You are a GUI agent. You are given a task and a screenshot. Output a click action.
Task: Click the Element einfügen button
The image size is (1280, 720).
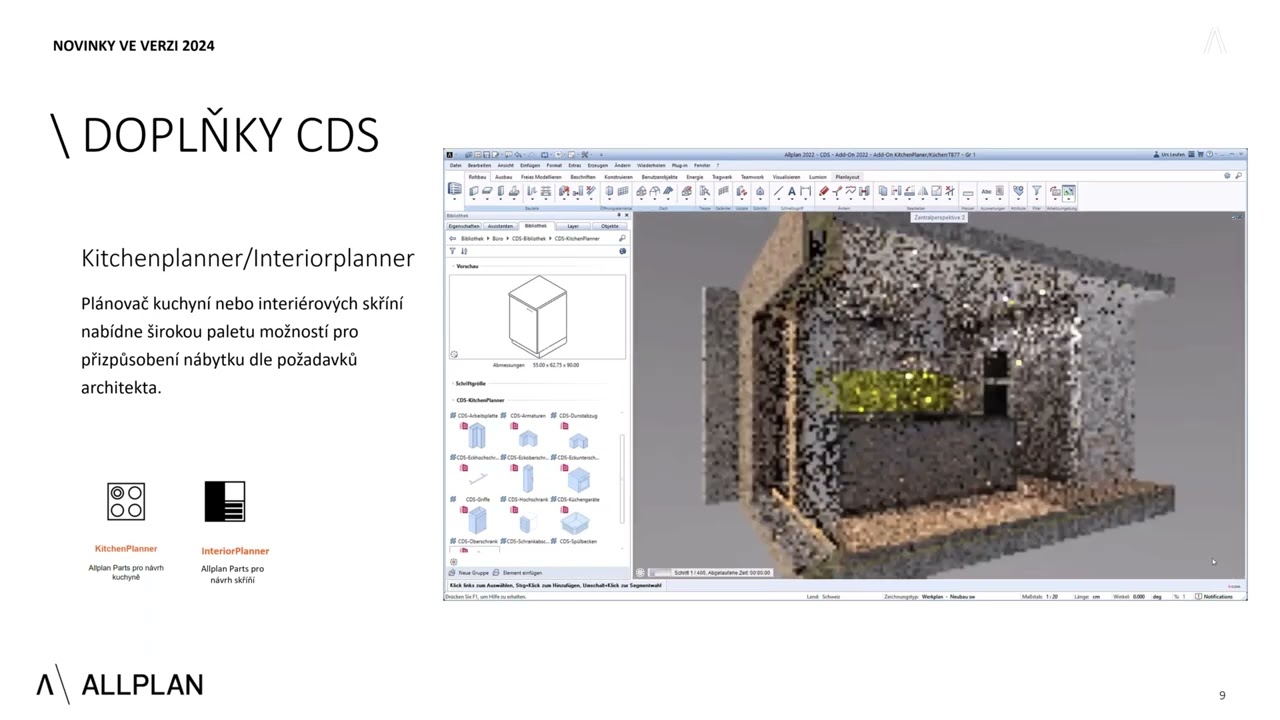pos(517,573)
